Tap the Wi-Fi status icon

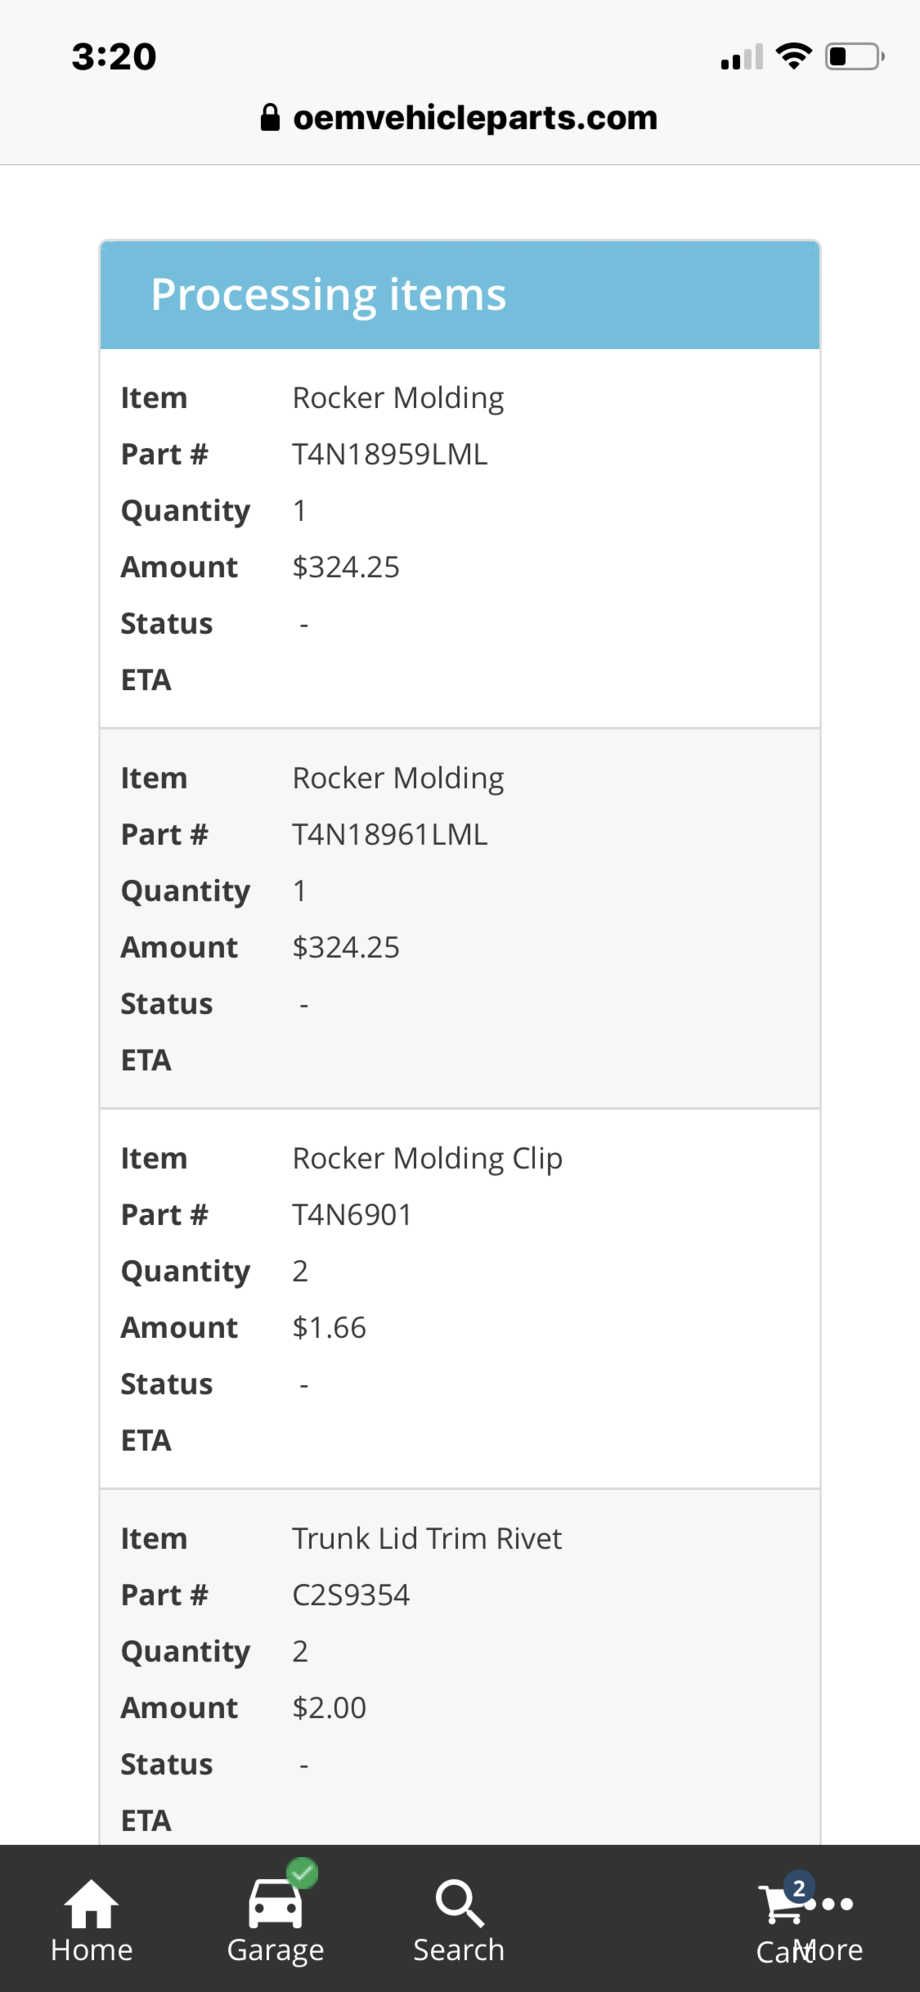793,56
